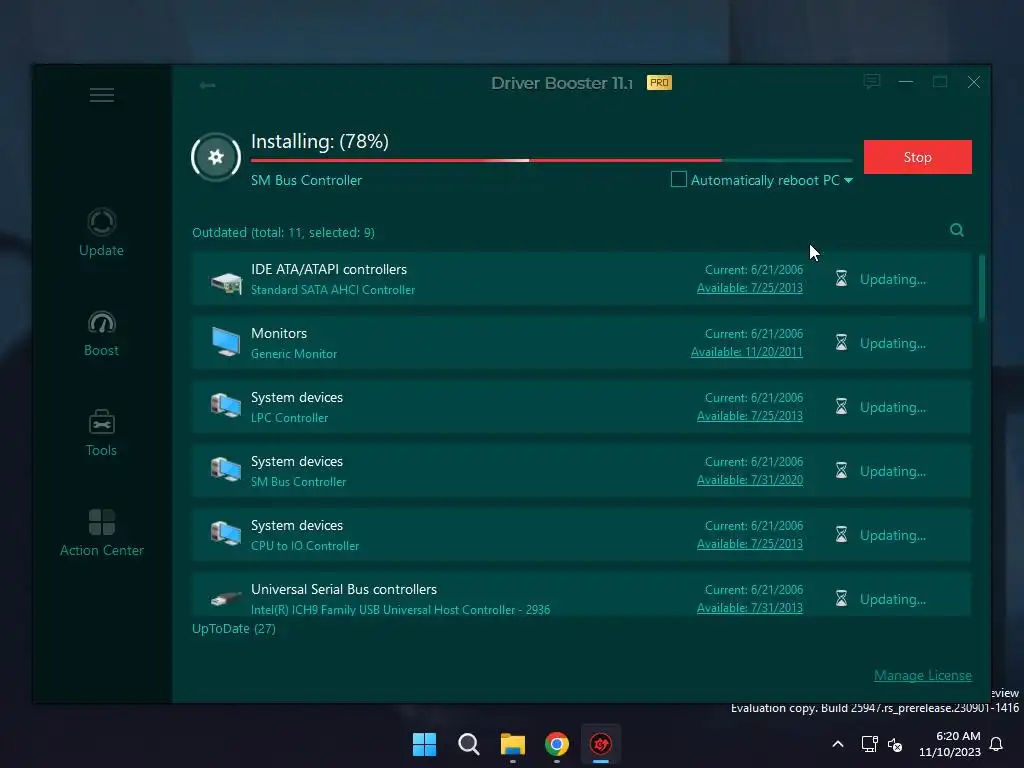1024x768 pixels.
Task: Open the Tools section
Action: click(101, 433)
